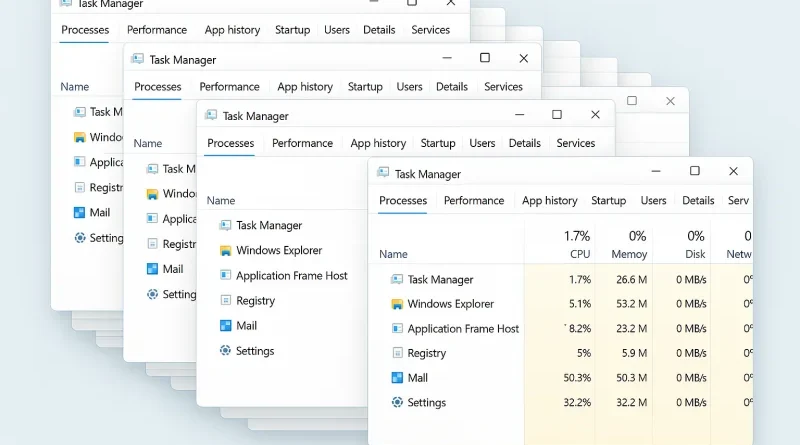This screenshot has width=800, height=445.
Task: Select Startup tab in front window
Action: click(x=608, y=201)
